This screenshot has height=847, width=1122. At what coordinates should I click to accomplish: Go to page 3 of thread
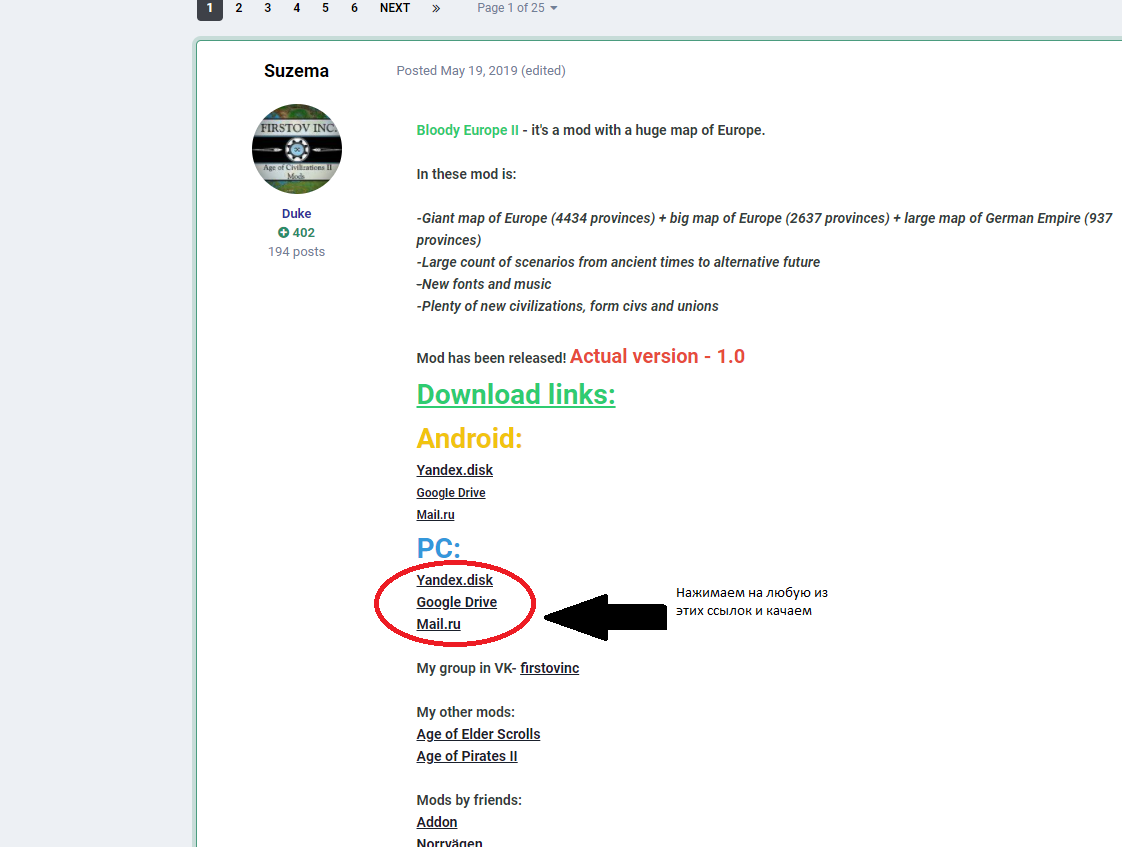pos(268,8)
